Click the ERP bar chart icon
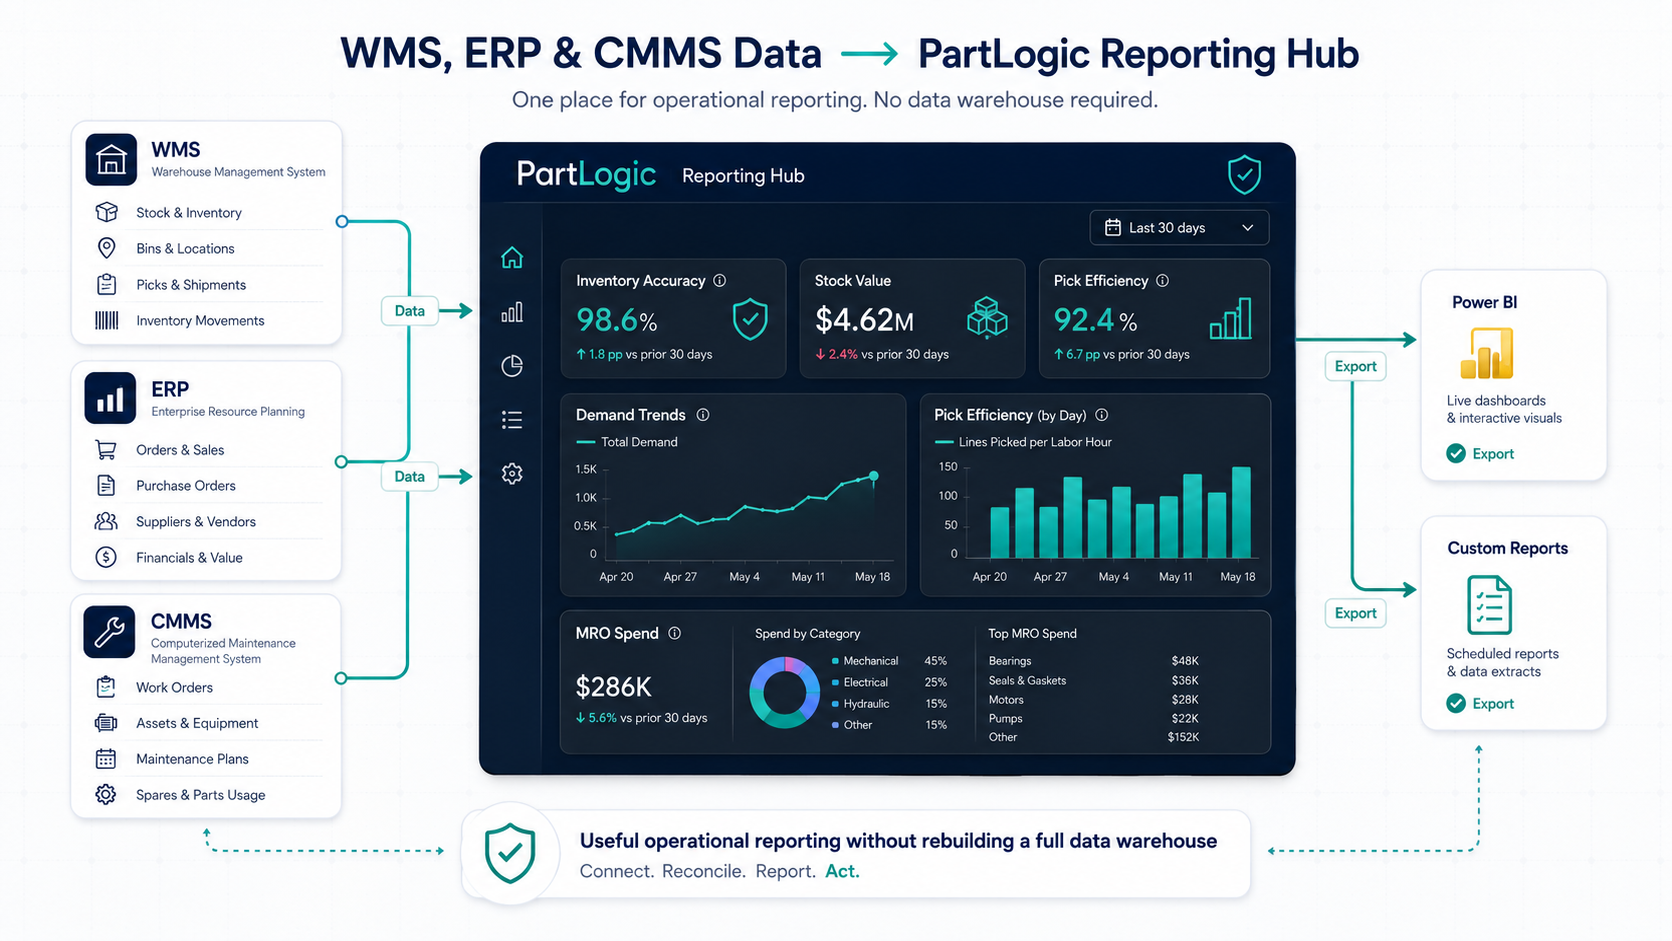This screenshot has width=1672, height=941. click(x=111, y=399)
